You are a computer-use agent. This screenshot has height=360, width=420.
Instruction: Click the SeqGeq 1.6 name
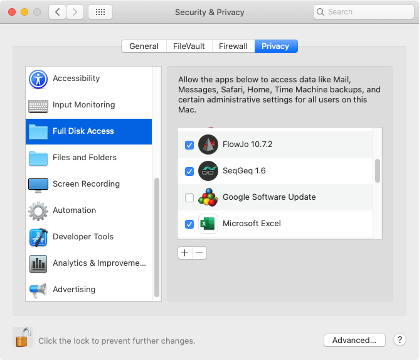coord(244,171)
